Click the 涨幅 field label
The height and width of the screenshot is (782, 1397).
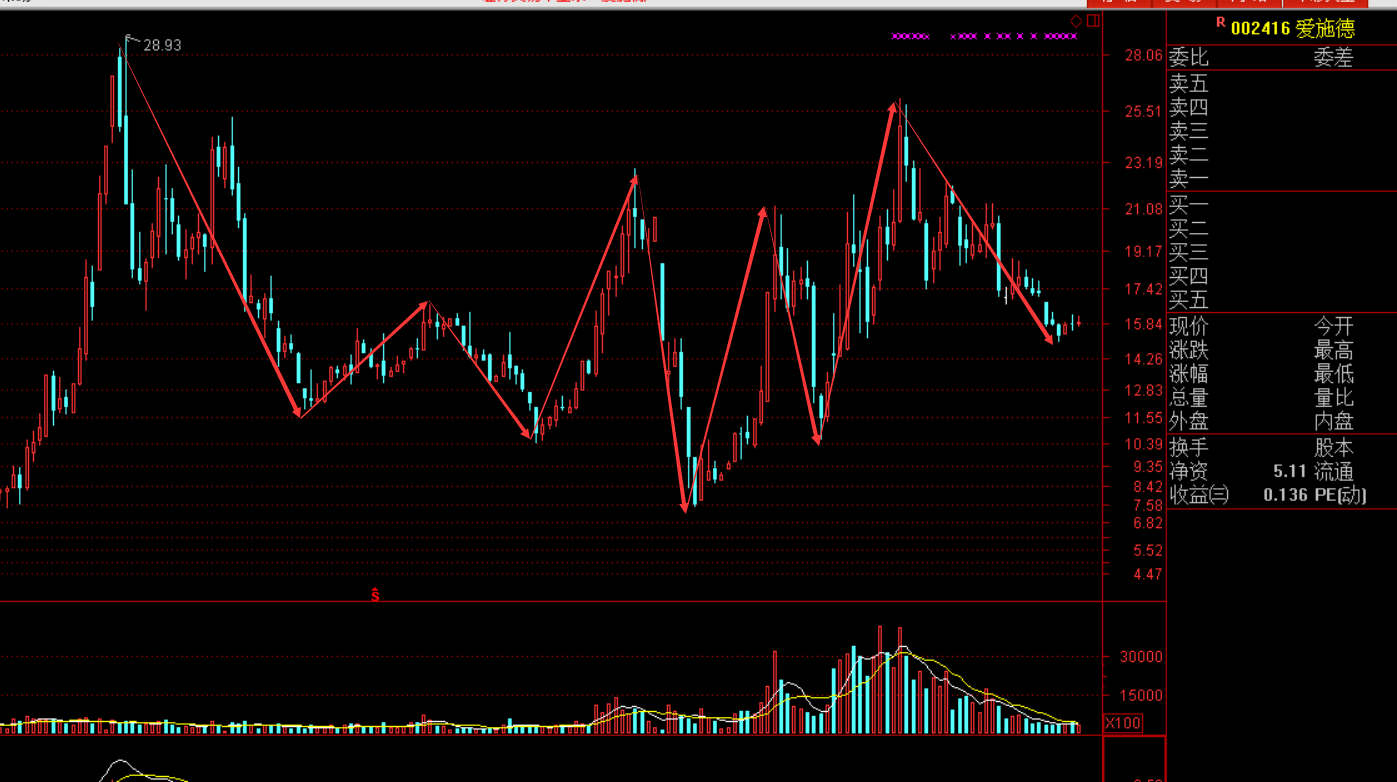click(x=1188, y=374)
